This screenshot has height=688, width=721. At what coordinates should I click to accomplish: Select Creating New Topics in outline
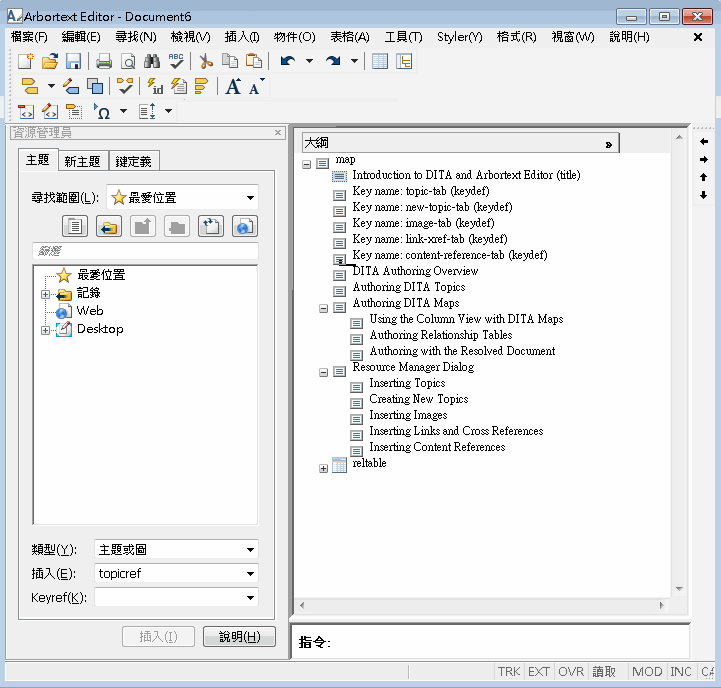(x=419, y=399)
